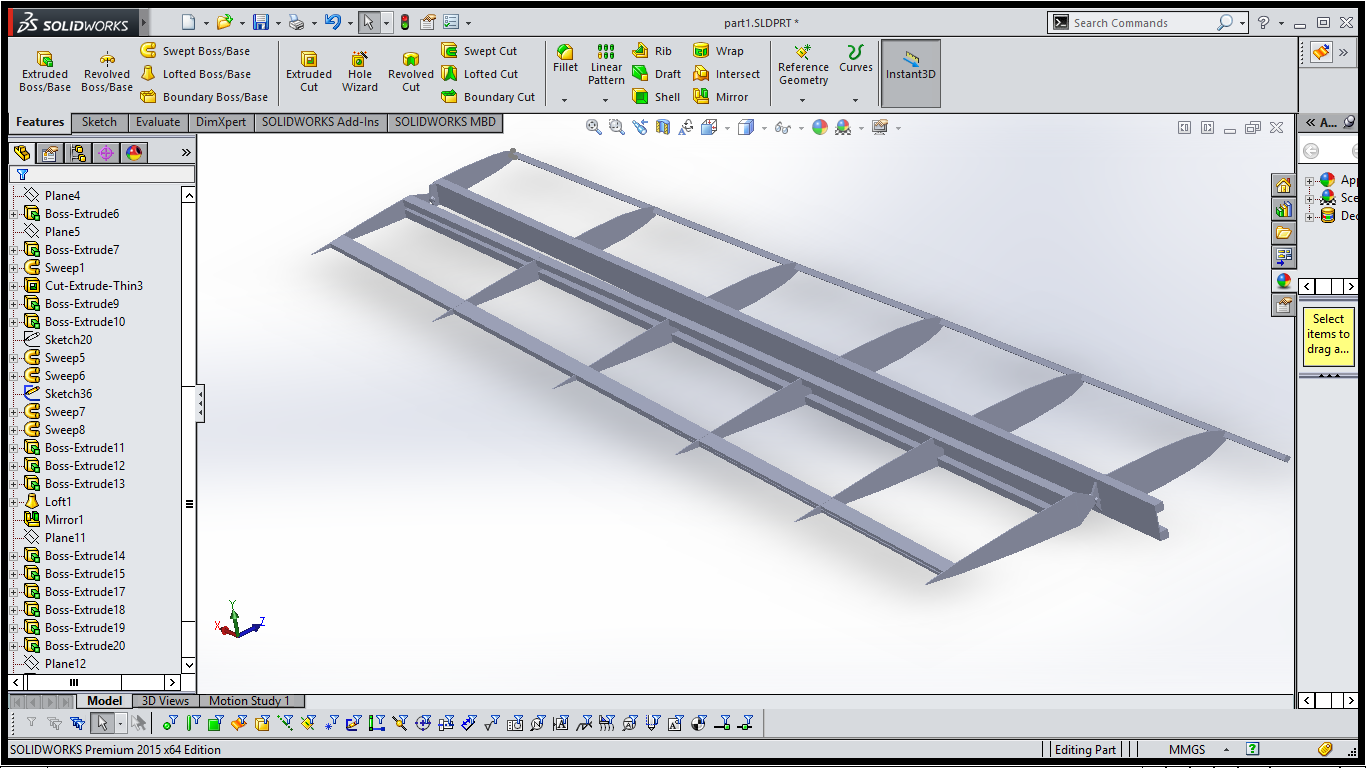Select the Boundary Cut tool
Screen dimensions: 1366x768
pyautogui.click(x=488, y=97)
